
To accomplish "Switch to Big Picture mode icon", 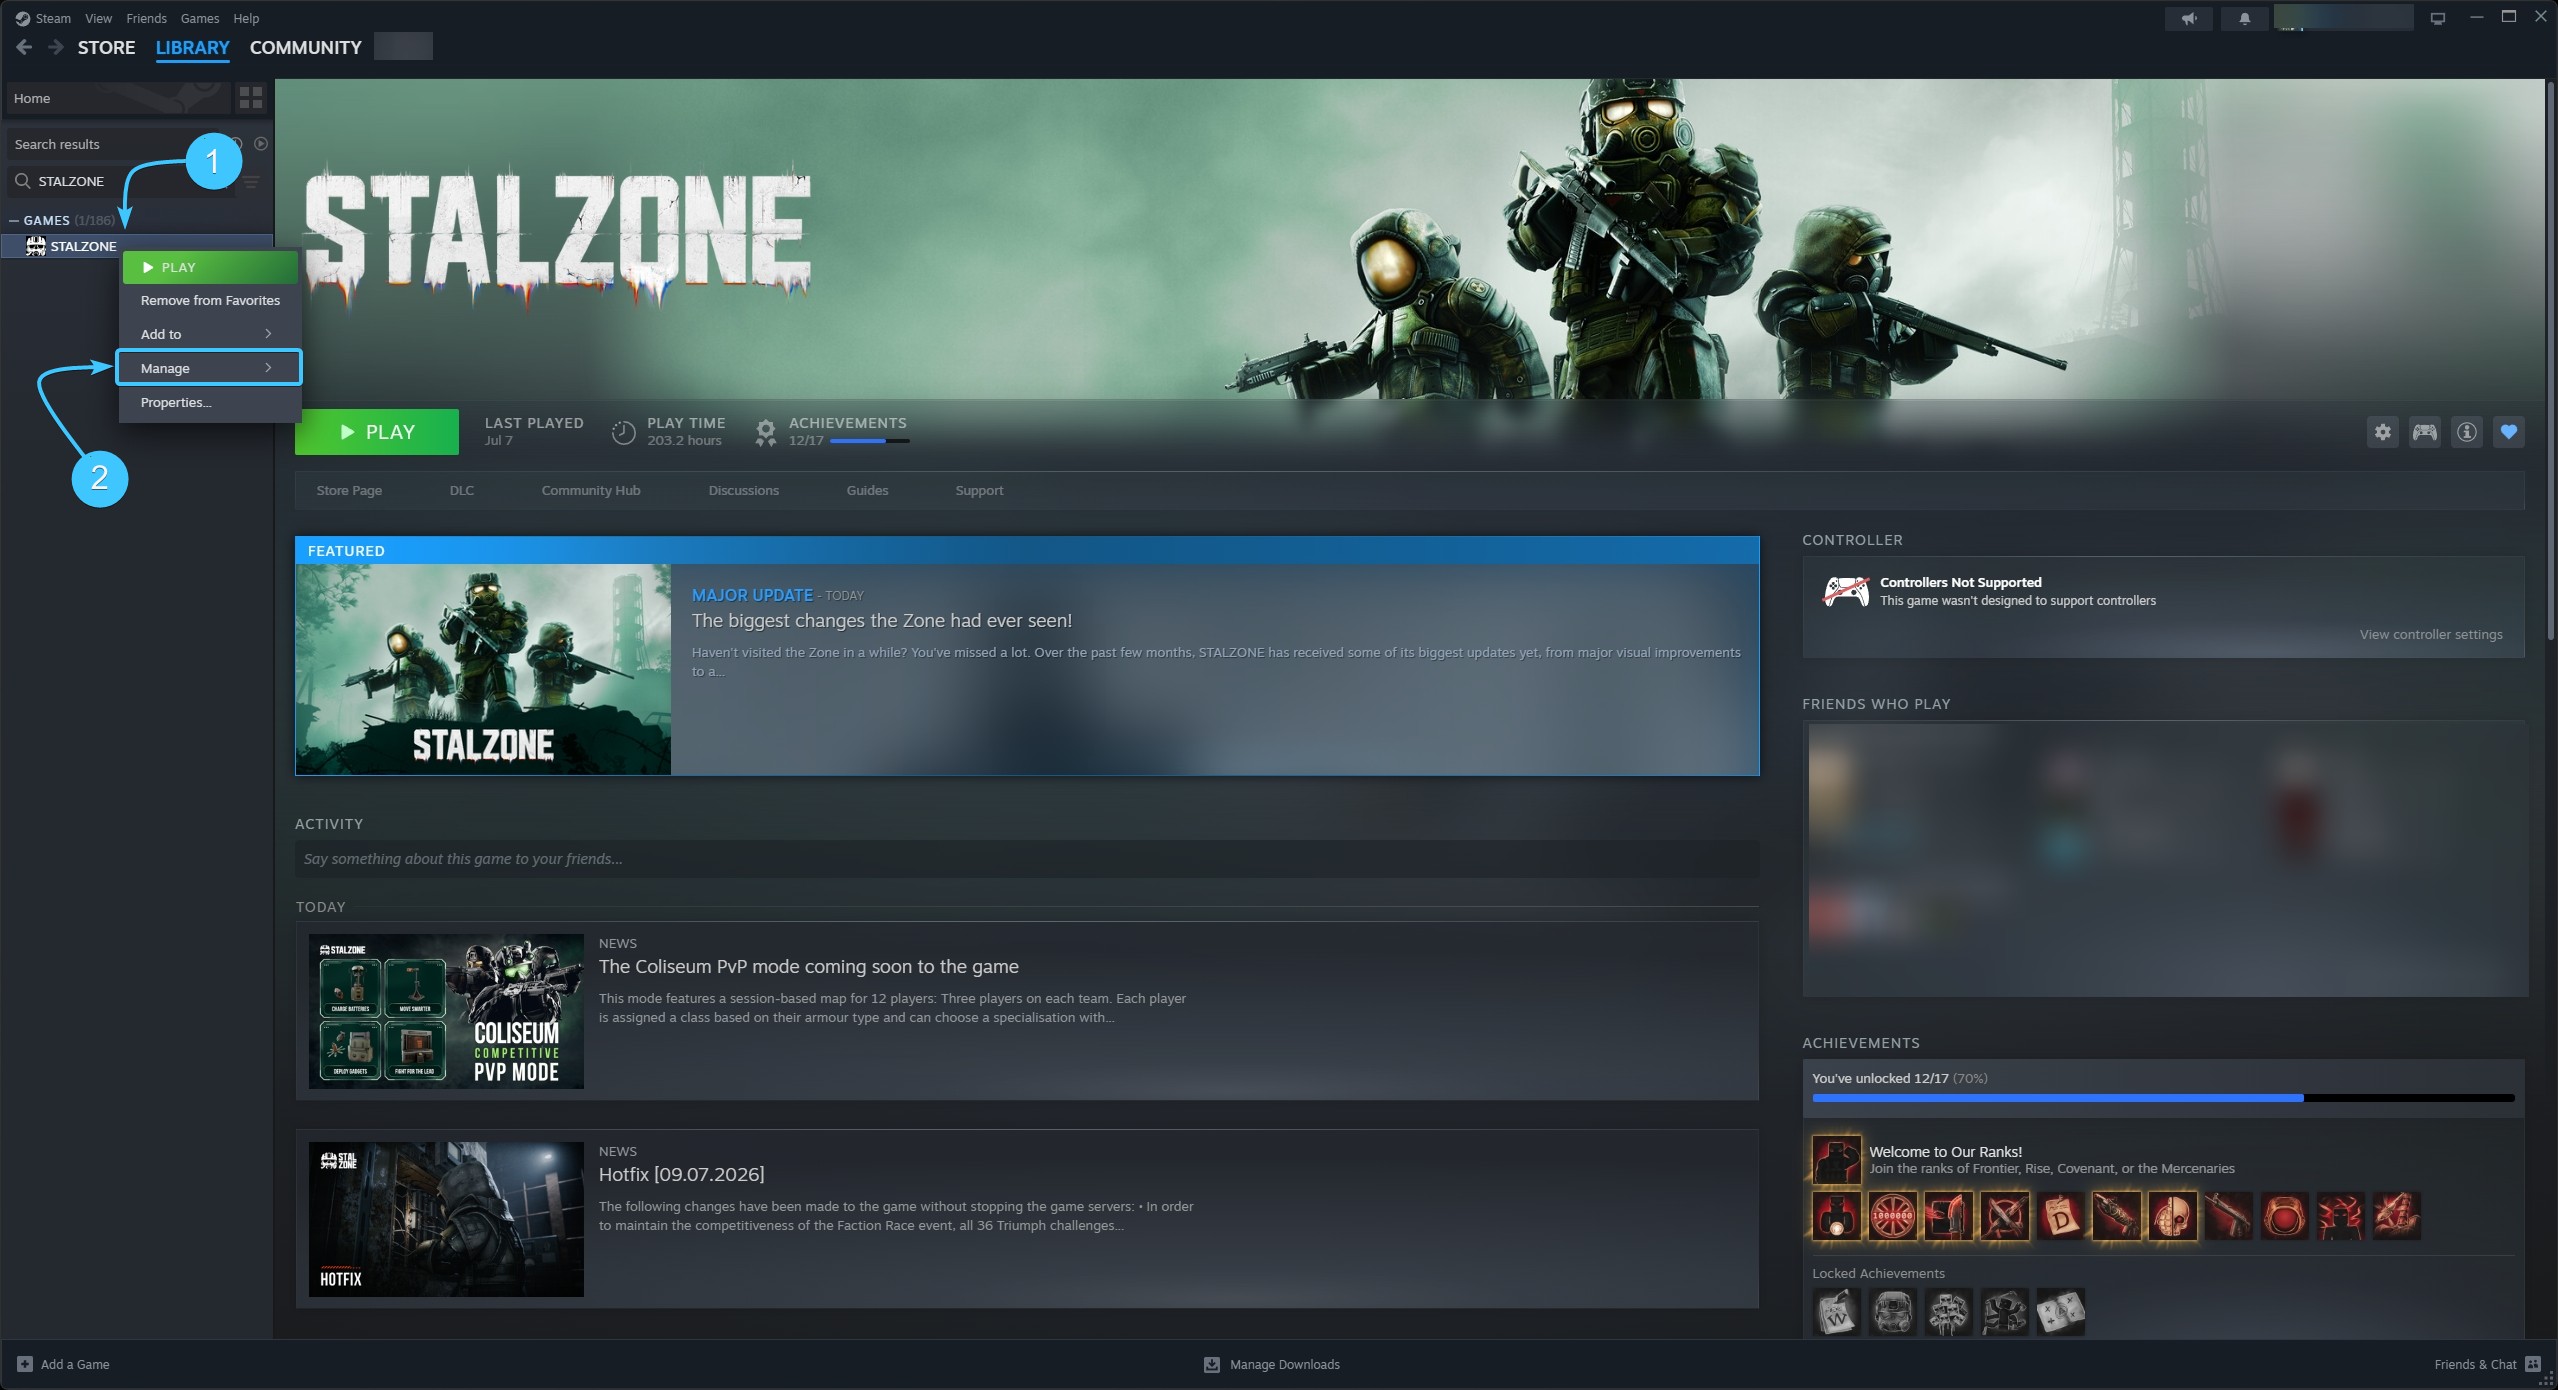I will [x=2438, y=18].
